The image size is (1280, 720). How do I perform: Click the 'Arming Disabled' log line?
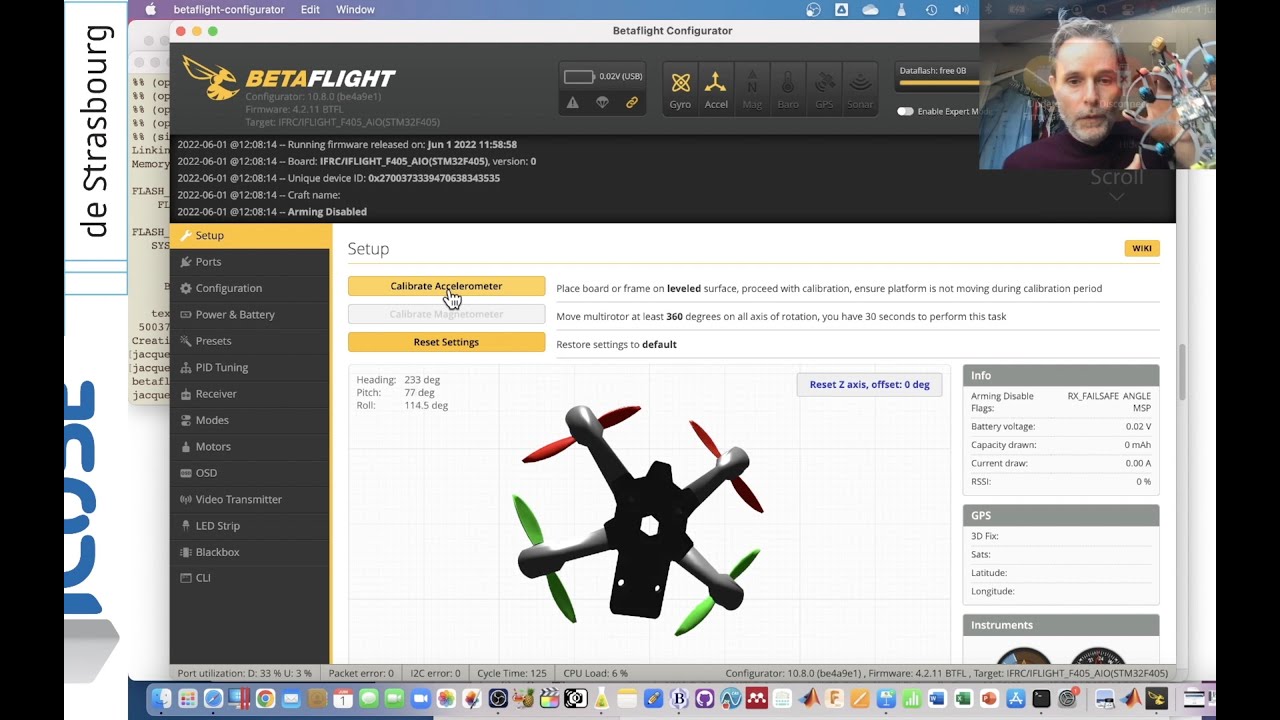[272, 212]
